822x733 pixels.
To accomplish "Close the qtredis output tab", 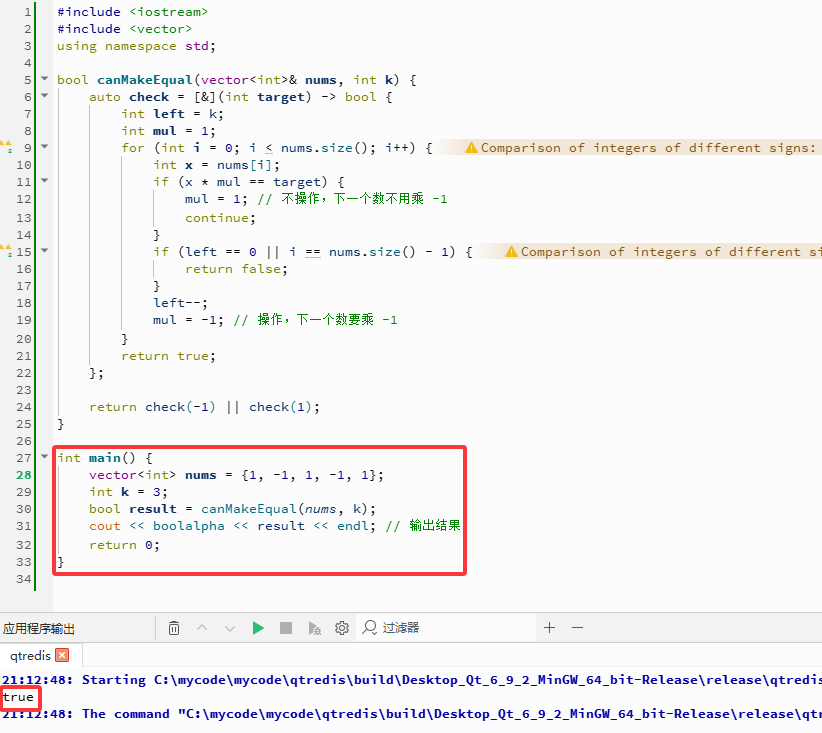I will [x=62, y=655].
